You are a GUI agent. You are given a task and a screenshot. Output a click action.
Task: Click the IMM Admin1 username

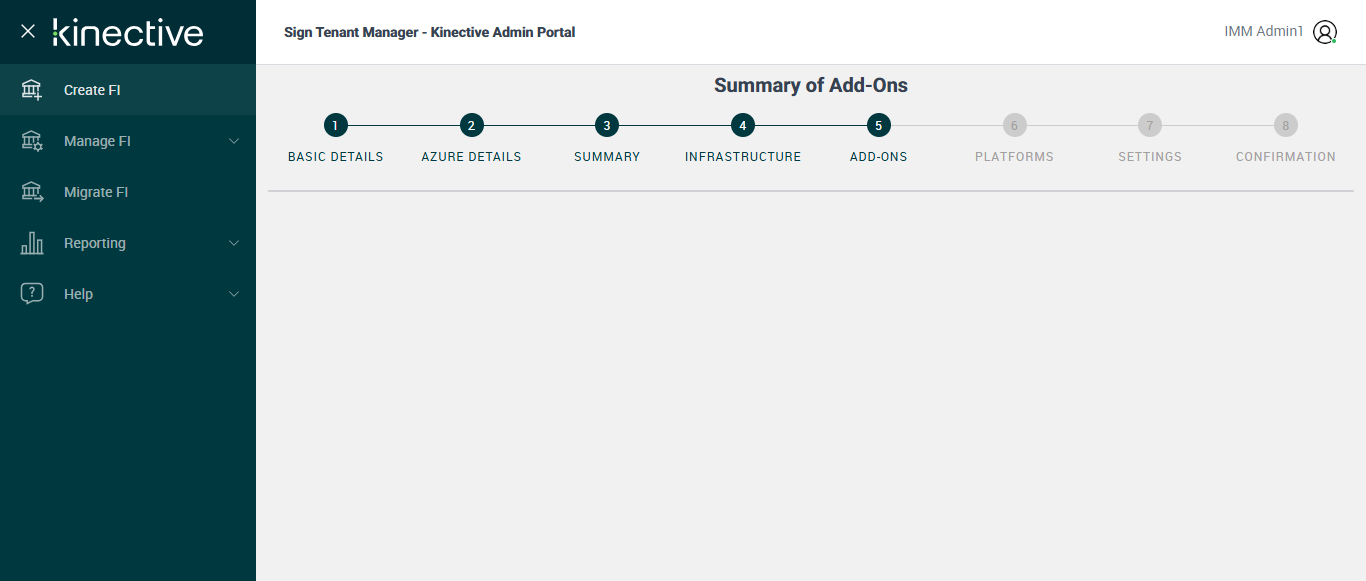(1264, 32)
